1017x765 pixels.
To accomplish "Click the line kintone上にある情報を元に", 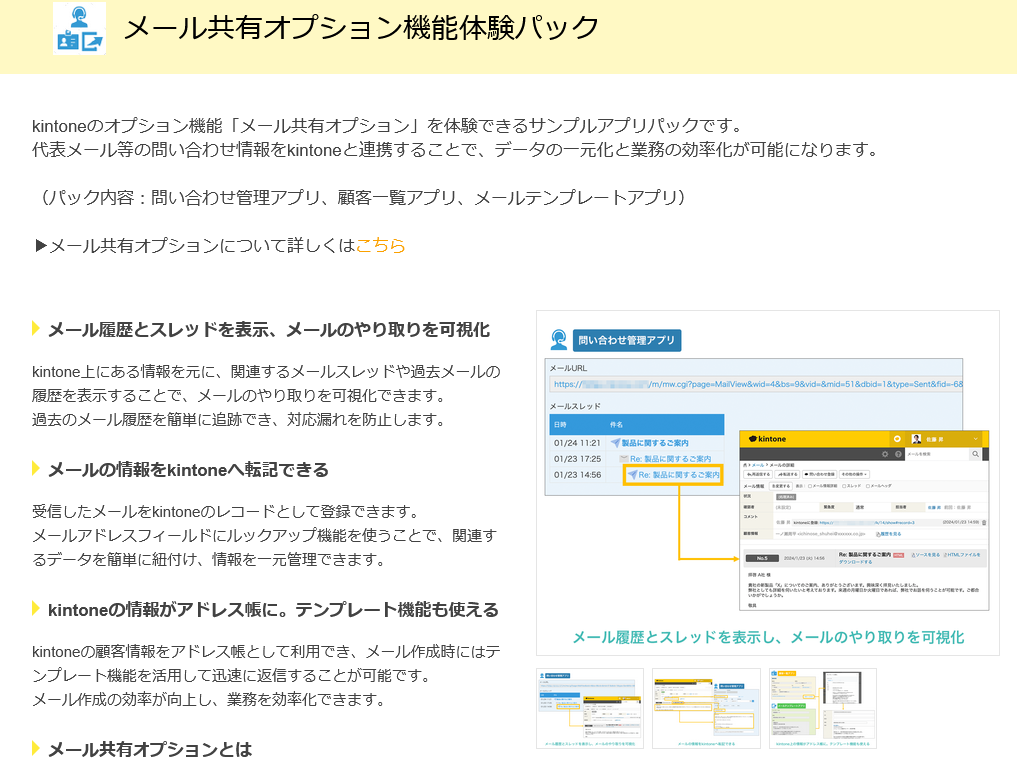I will coord(267,372).
